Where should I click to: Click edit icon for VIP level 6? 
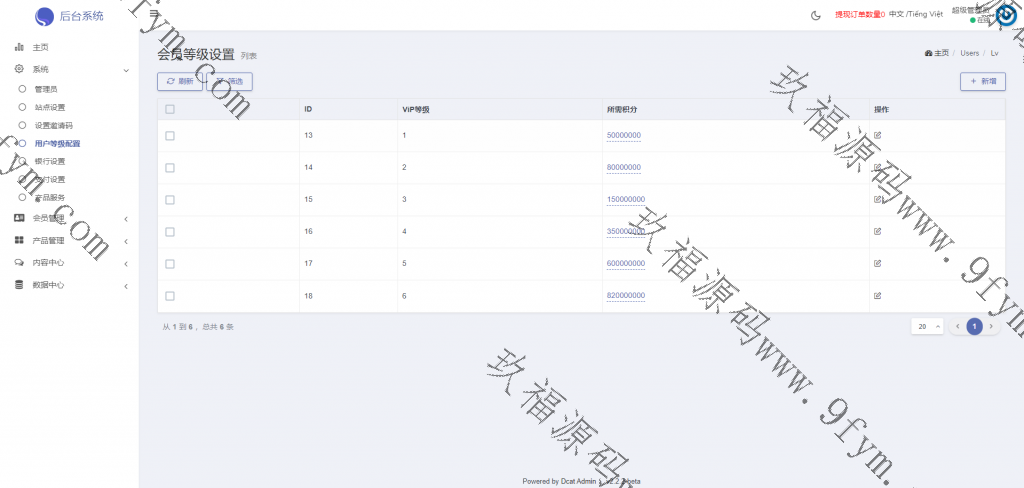(x=878, y=295)
